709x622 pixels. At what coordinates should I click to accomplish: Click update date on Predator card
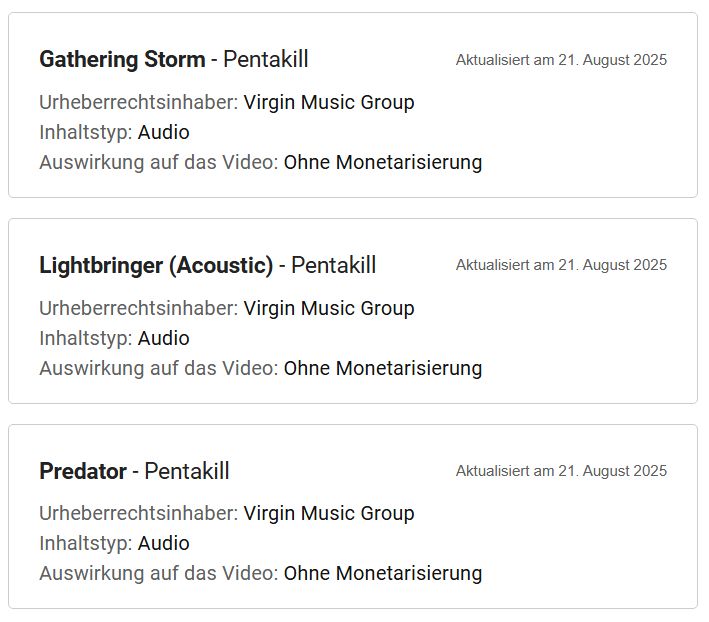561,471
